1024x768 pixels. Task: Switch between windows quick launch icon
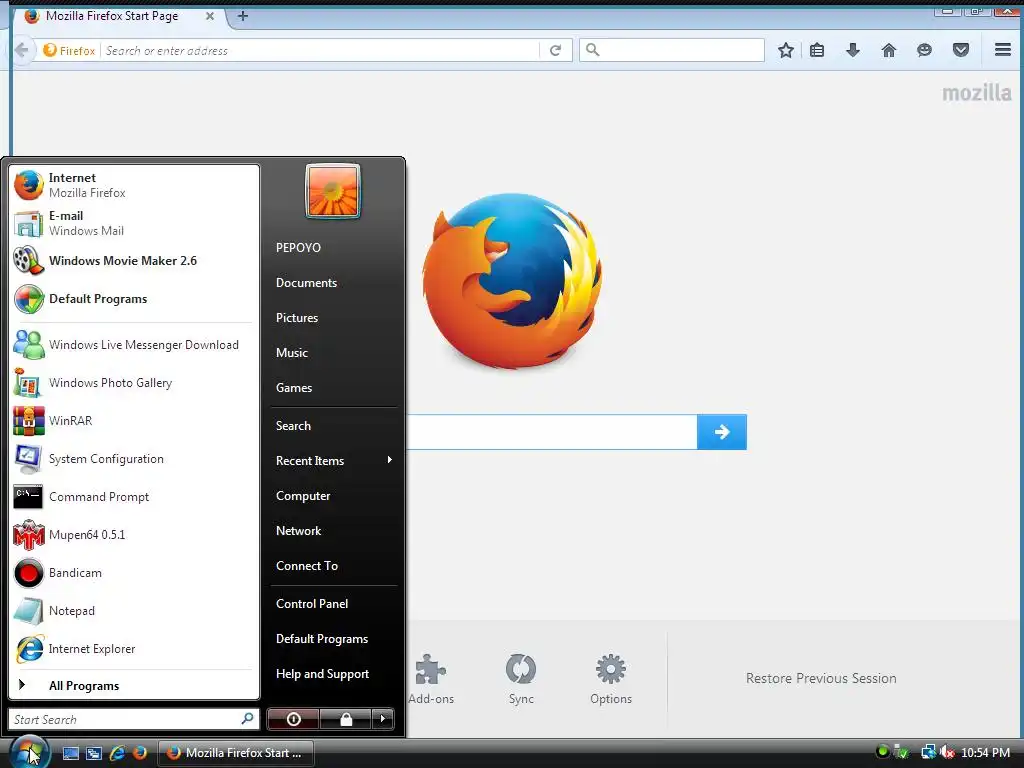click(94, 753)
